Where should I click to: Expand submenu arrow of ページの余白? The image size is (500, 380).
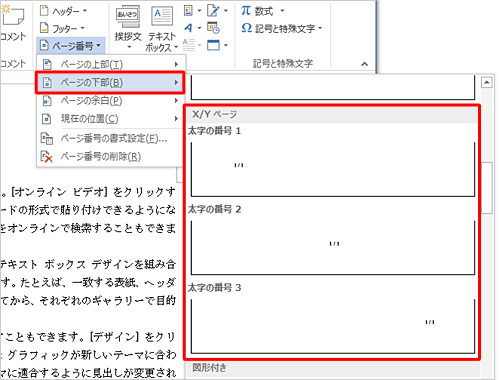tap(176, 100)
